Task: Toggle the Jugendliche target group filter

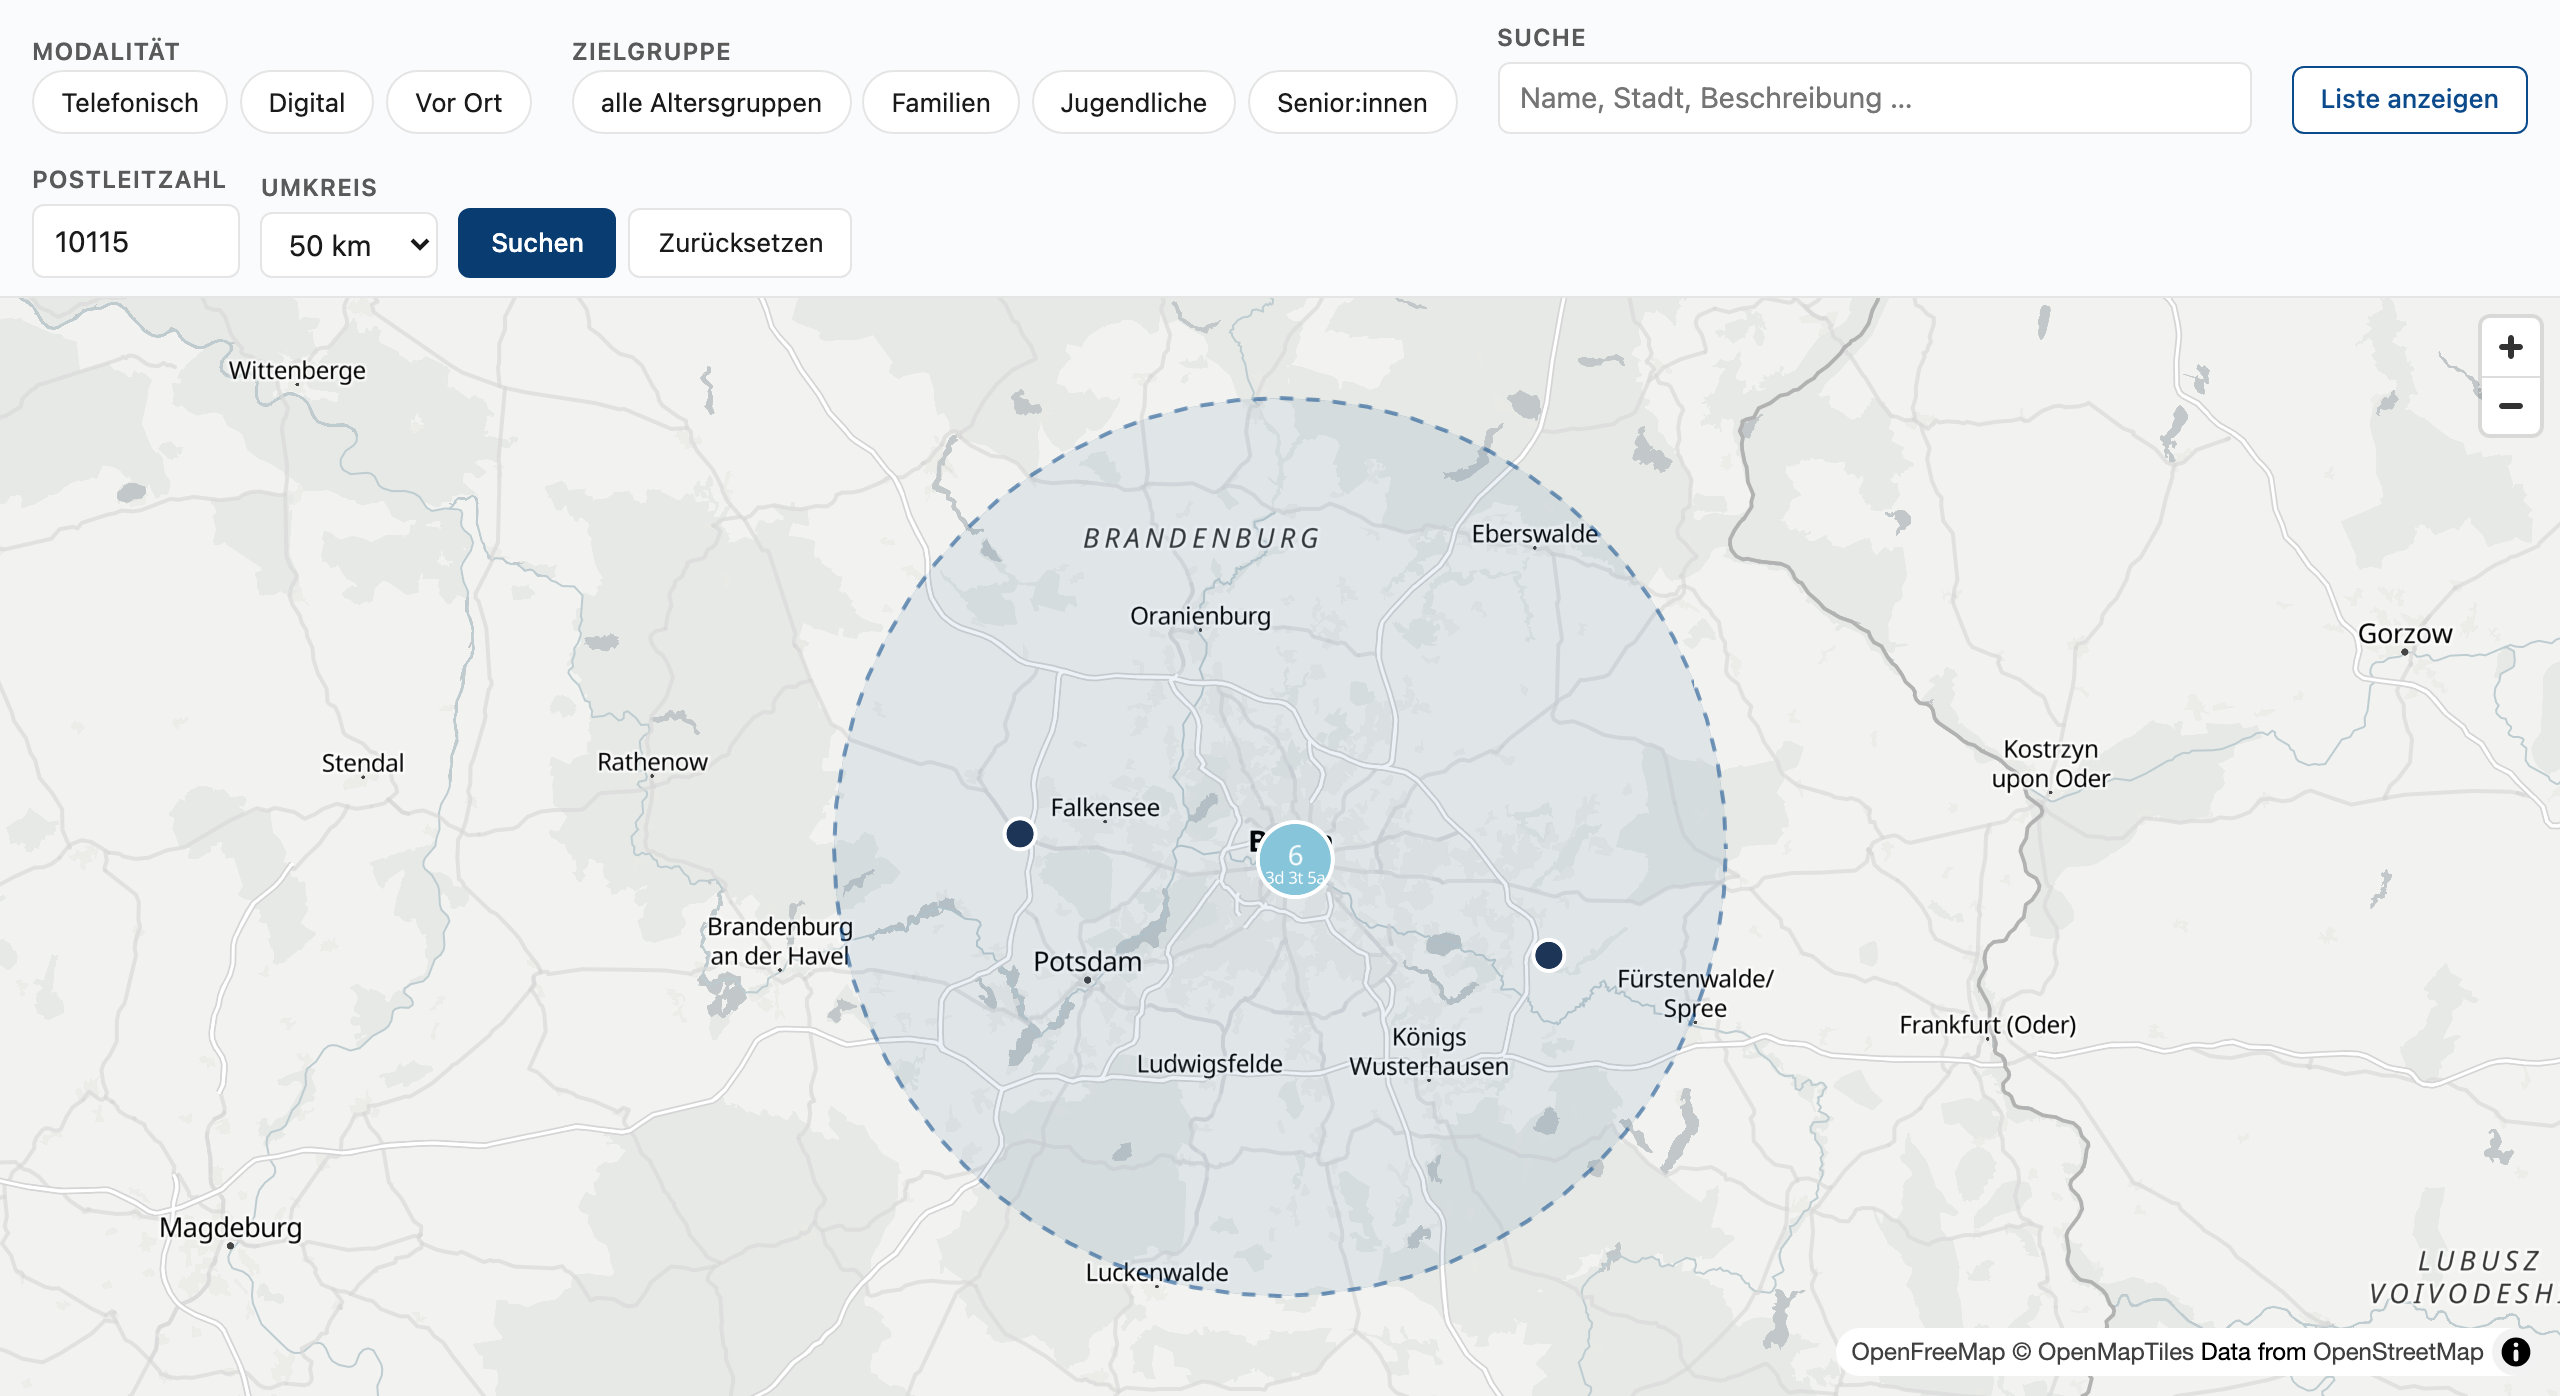Action: 1134,102
